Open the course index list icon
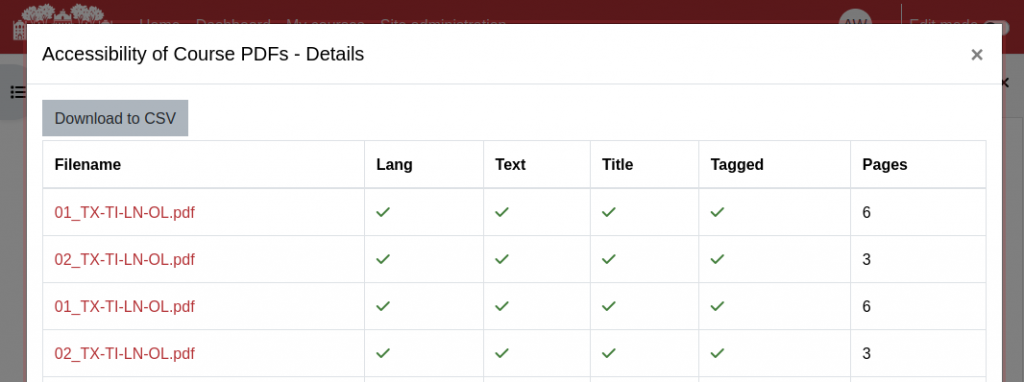1024x382 pixels. tap(18, 92)
